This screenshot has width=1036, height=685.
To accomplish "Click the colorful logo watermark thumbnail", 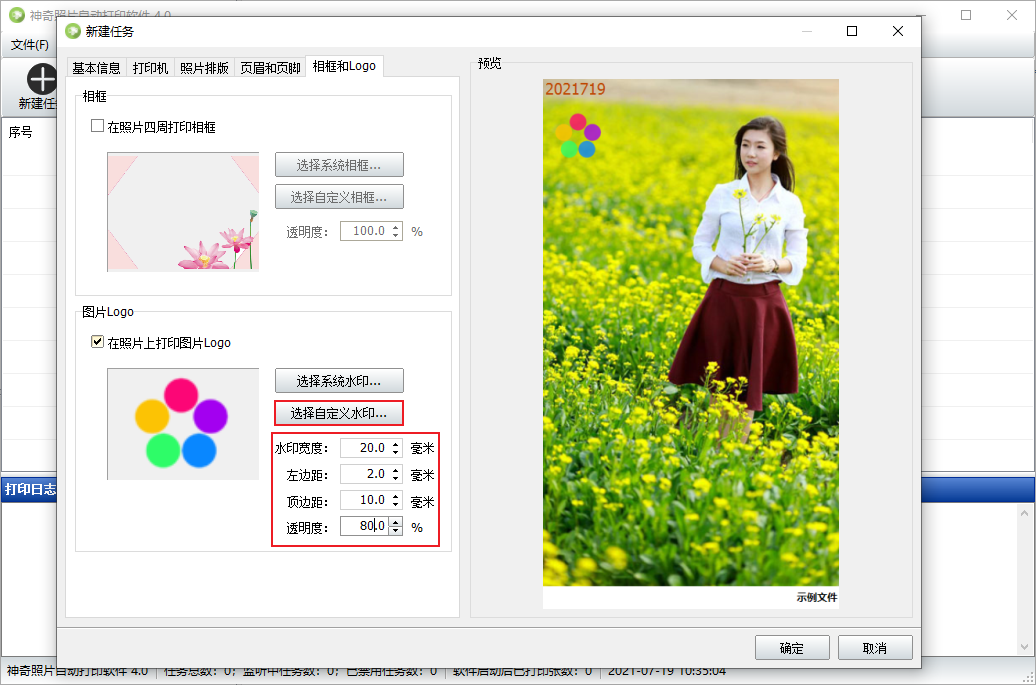I will coord(181,423).
